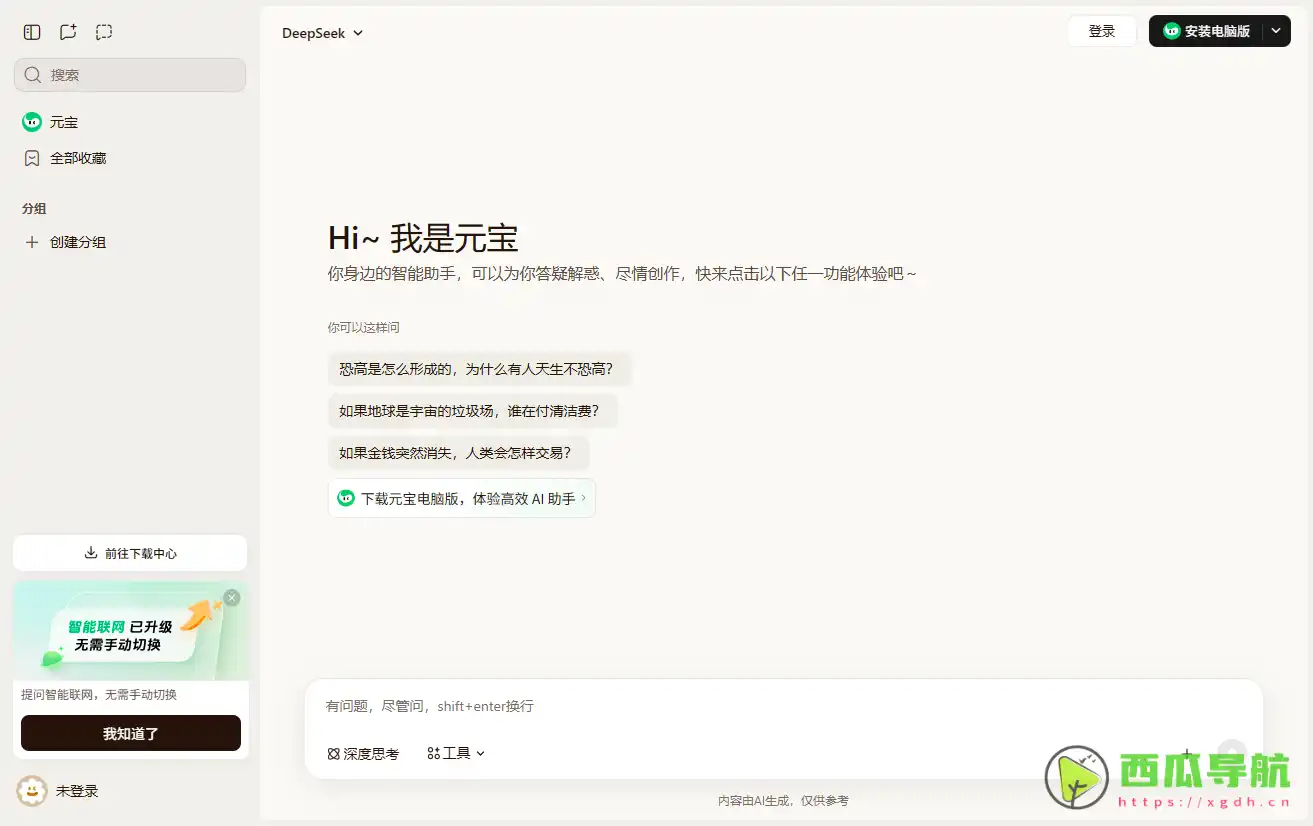
Task: Open the screenshot capture tool
Action: tap(103, 31)
